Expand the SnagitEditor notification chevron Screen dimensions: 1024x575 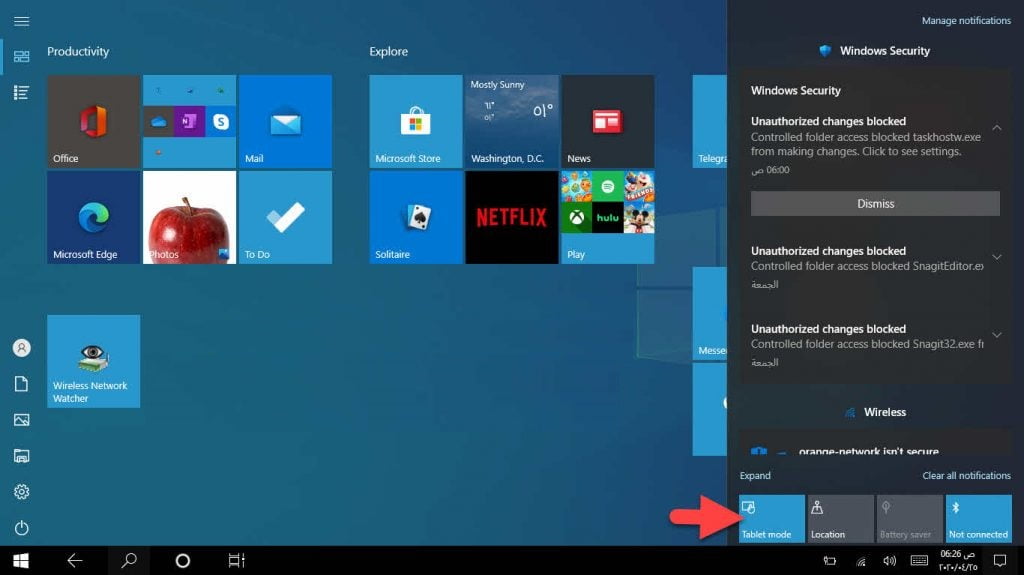tap(997, 257)
